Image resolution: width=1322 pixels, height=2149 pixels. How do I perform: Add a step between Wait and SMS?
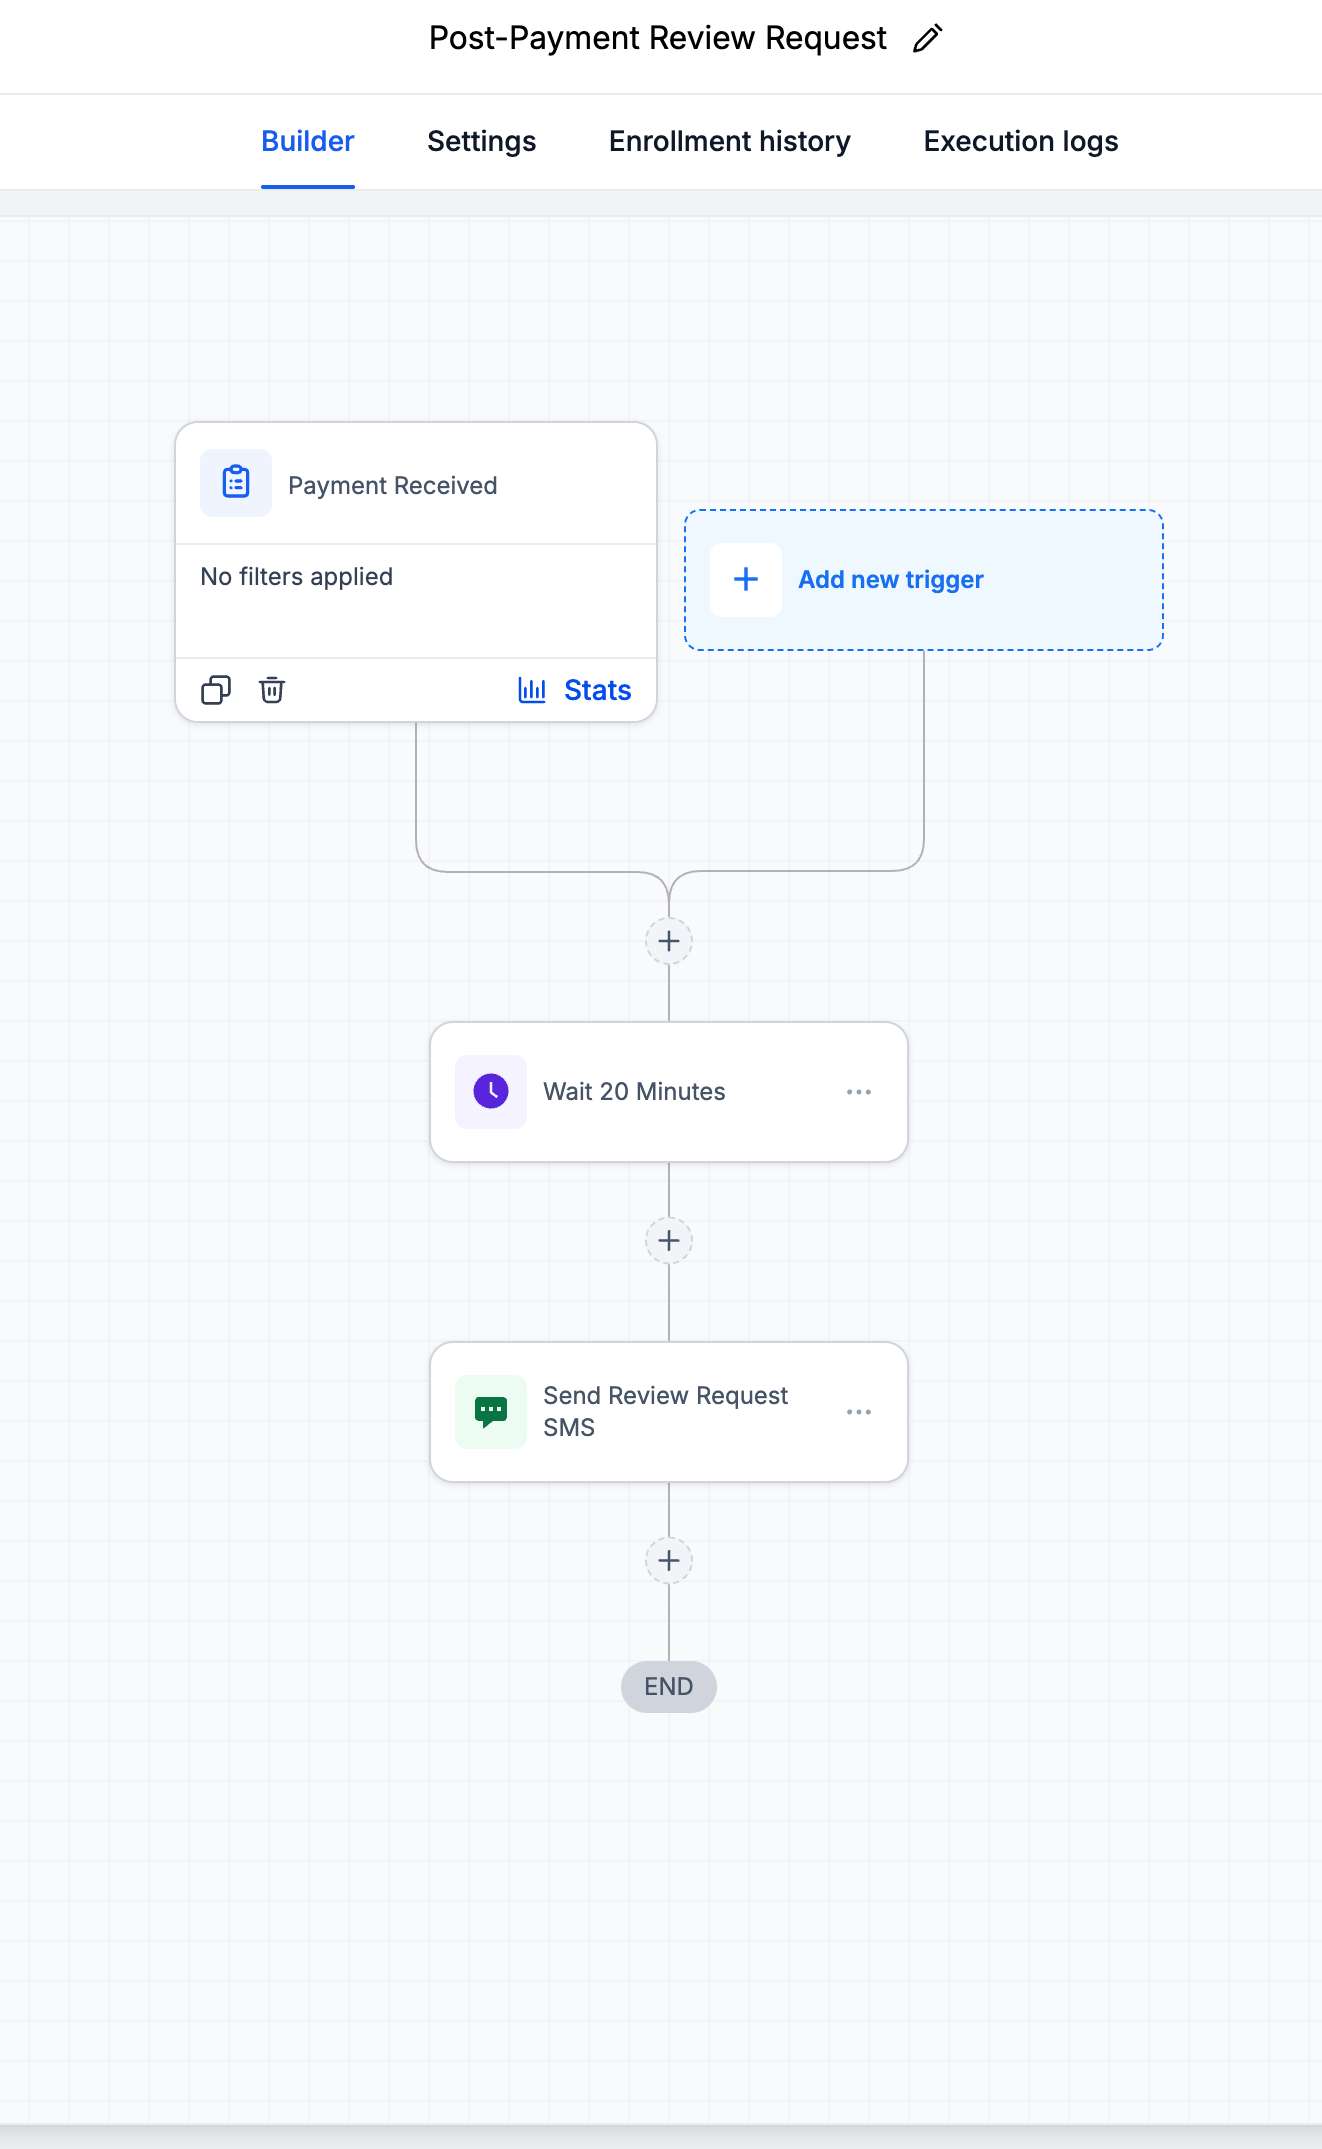click(x=669, y=1241)
